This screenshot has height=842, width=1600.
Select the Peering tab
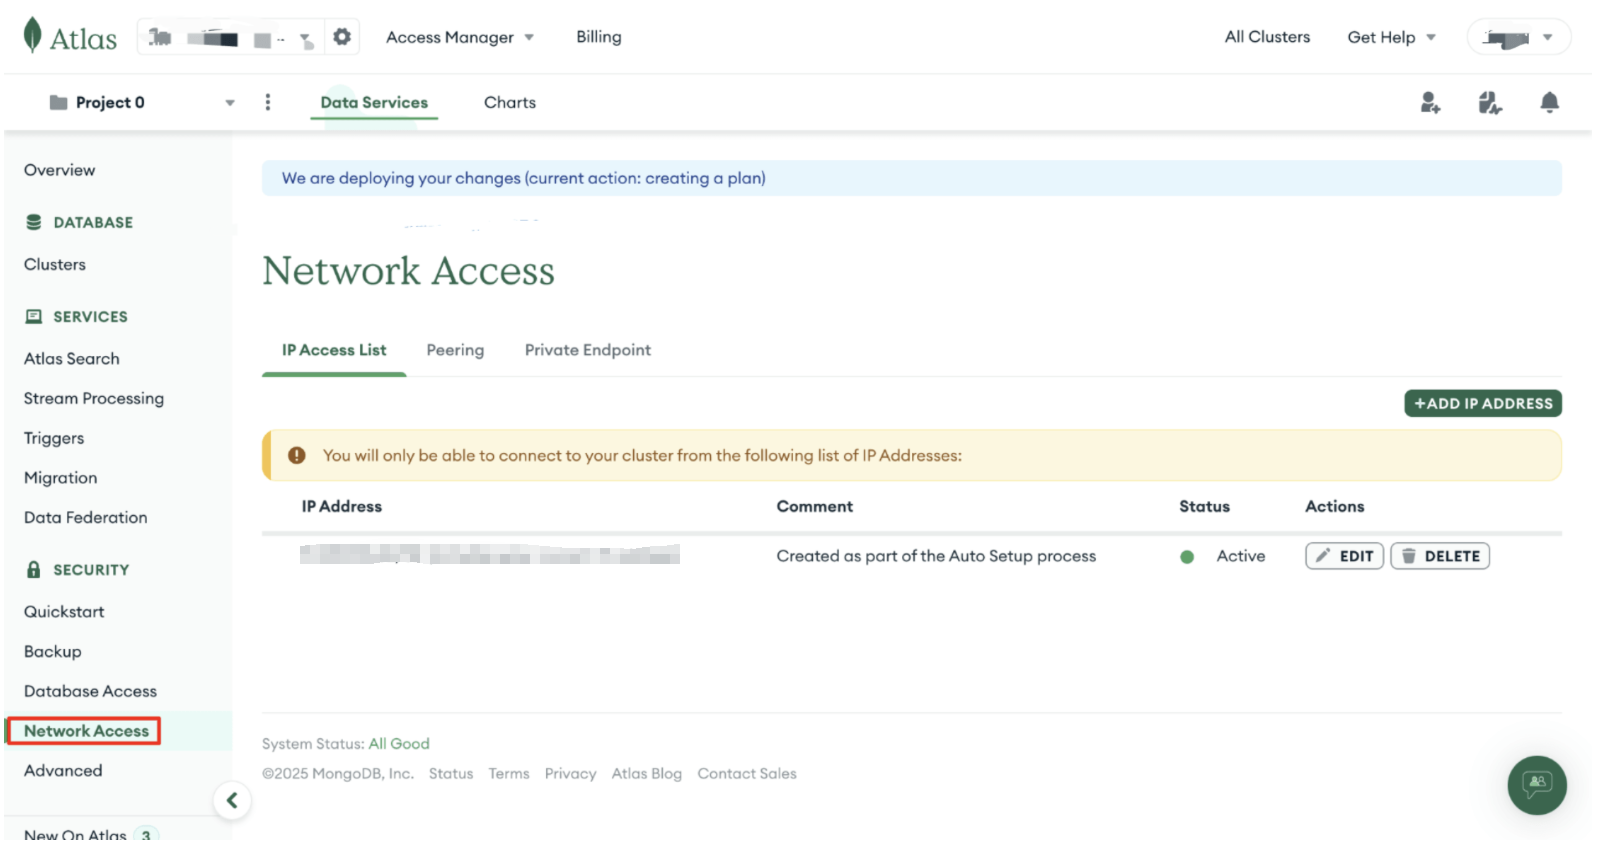point(455,350)
